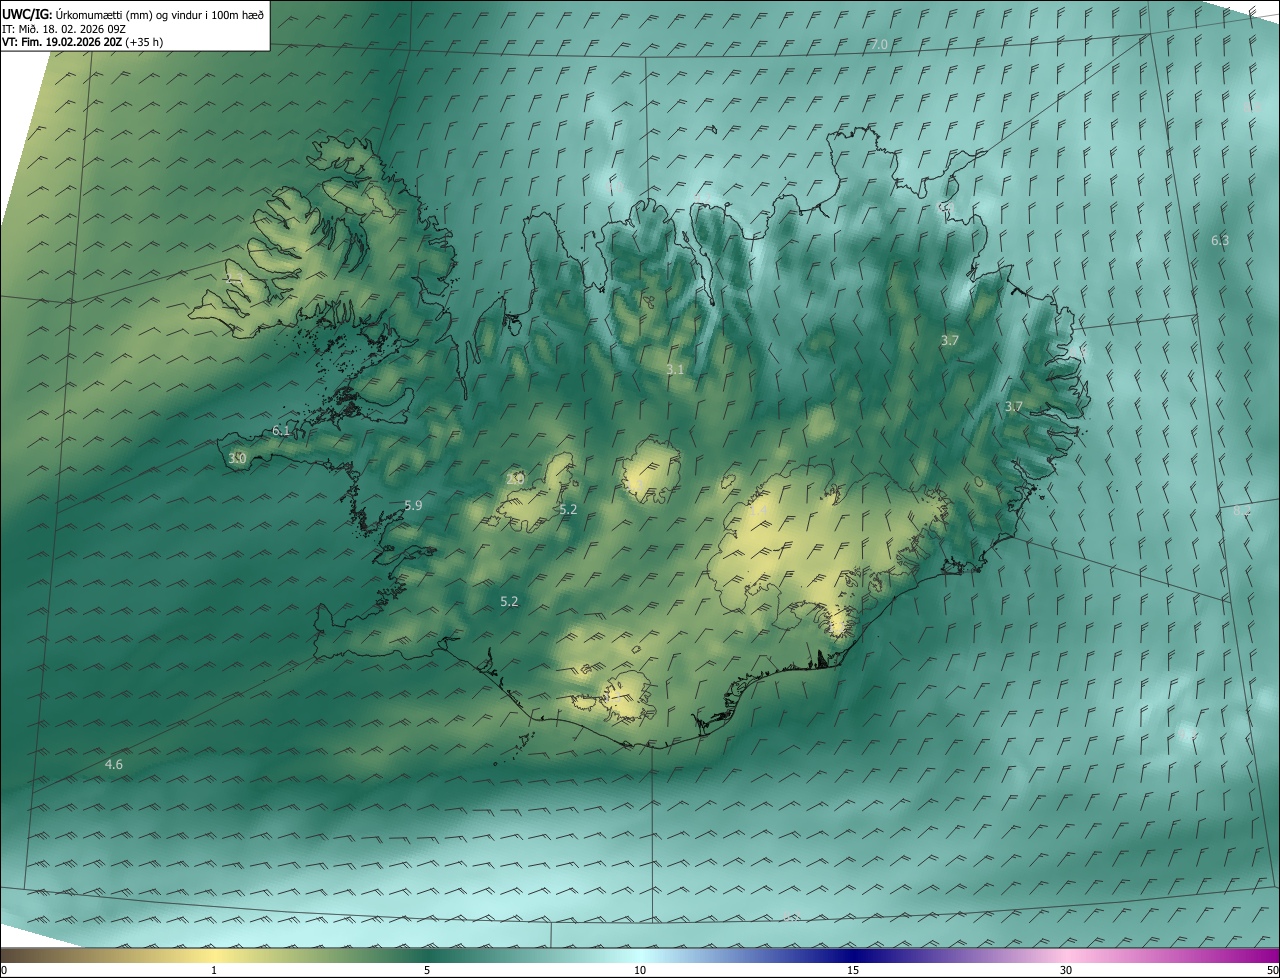The width and height of the screenshot is (1280, 978).
Task: Click the '0' label on the color scale
Action: (x=4, y=970)
